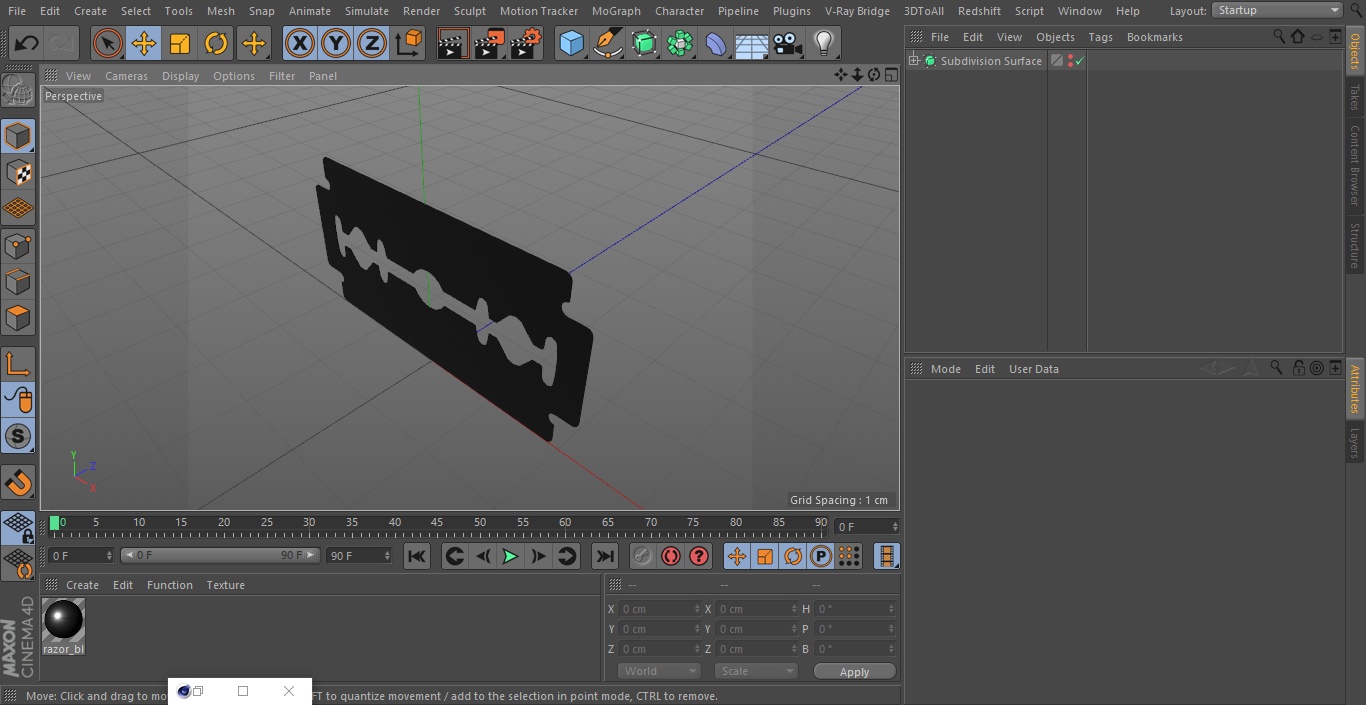Open the Deformer objects icon

716,43
